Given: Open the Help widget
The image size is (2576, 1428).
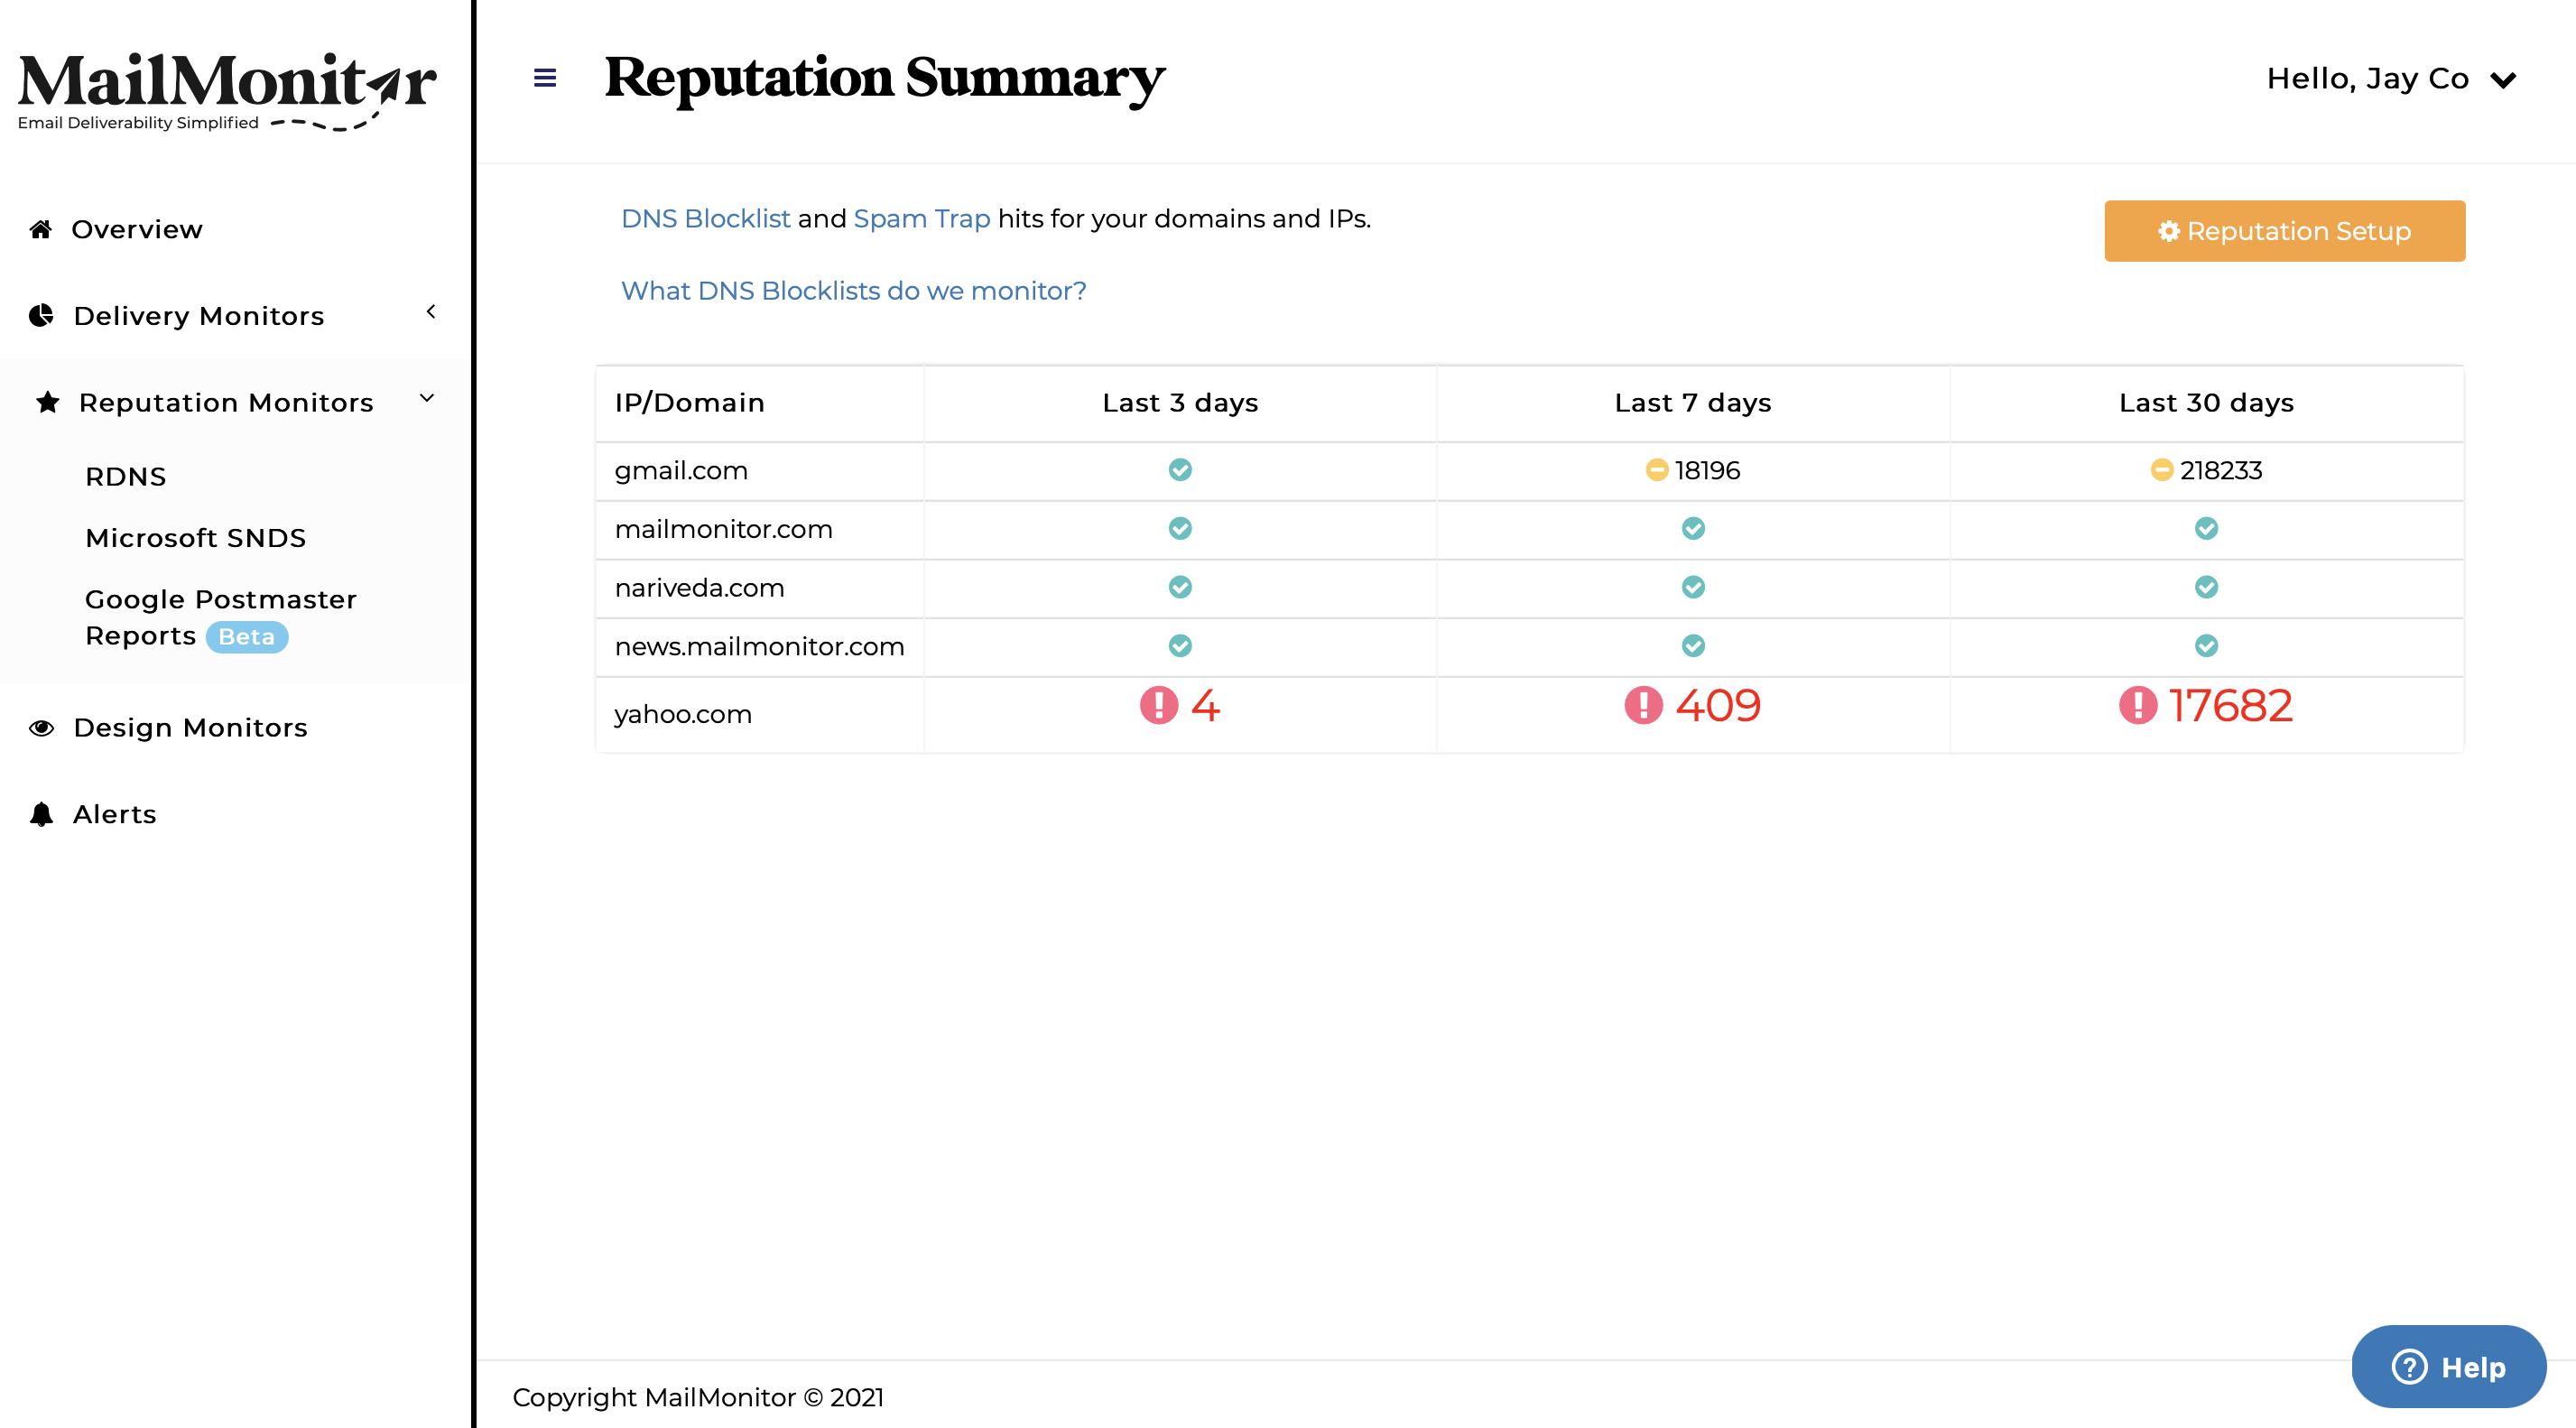Looking at the screenshot, I should click(x=2449, y=1366).
